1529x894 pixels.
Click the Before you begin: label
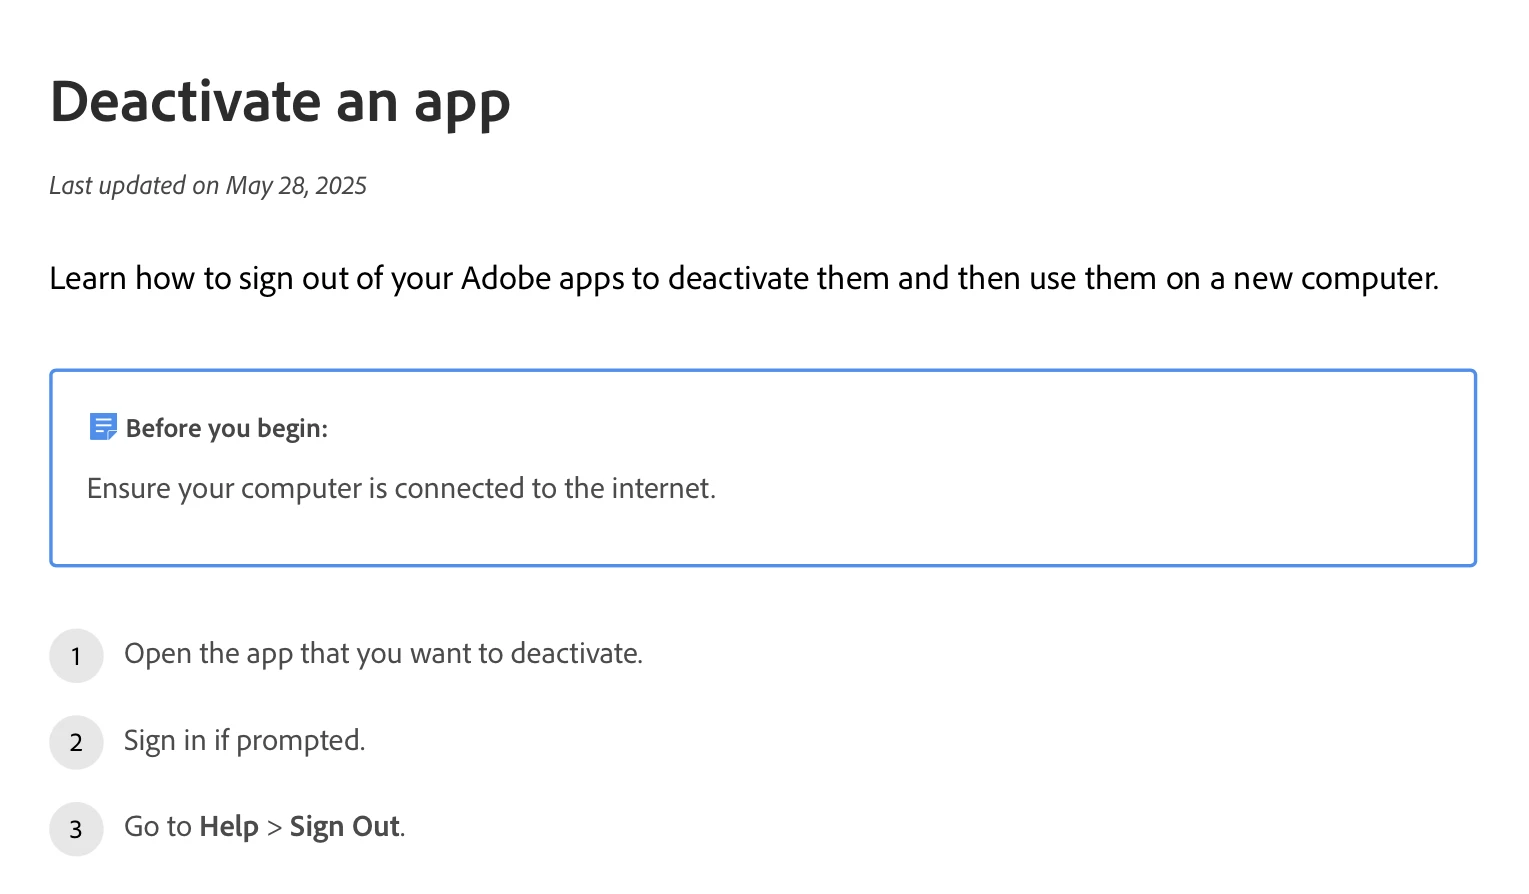pos(227,428)
